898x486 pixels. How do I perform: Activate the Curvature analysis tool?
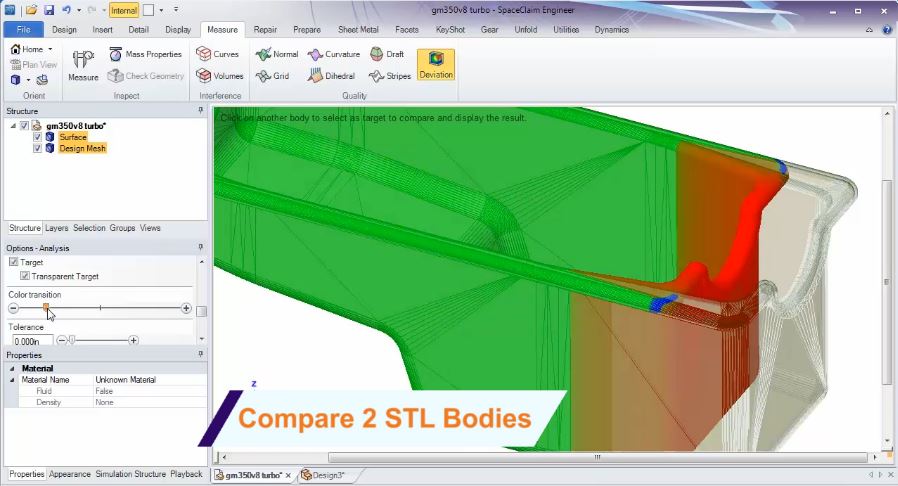[334, 54]
